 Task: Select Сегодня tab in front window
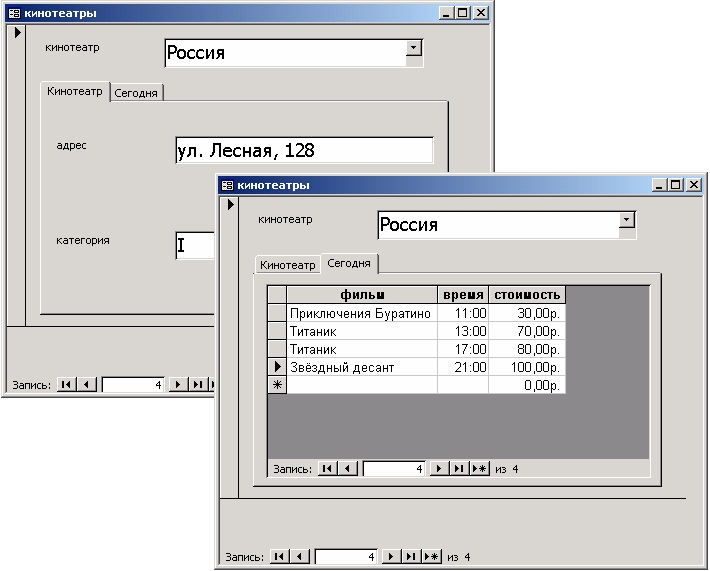pos(349,263)
